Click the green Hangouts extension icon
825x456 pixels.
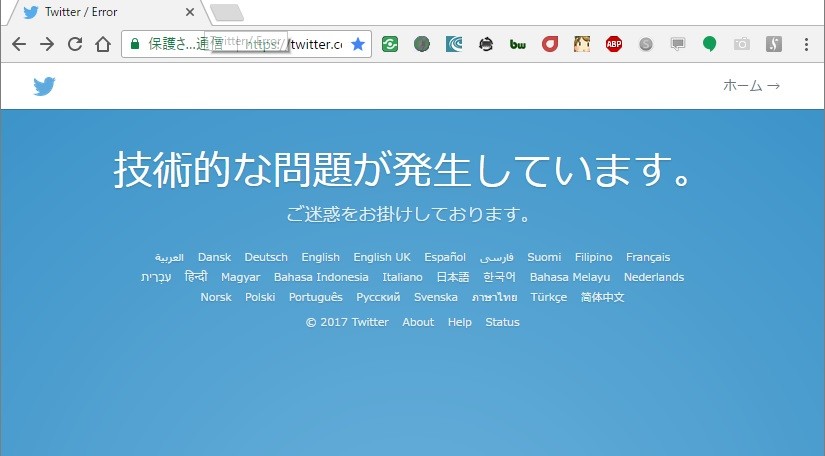[x=709, y=44]
